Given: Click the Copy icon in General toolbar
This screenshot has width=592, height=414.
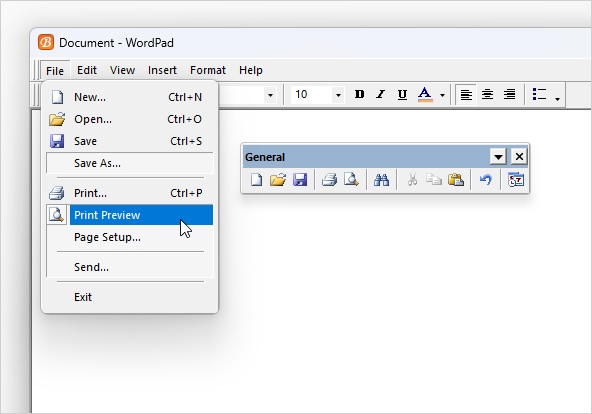Looking at the screenshot, I should click(434, 180).
